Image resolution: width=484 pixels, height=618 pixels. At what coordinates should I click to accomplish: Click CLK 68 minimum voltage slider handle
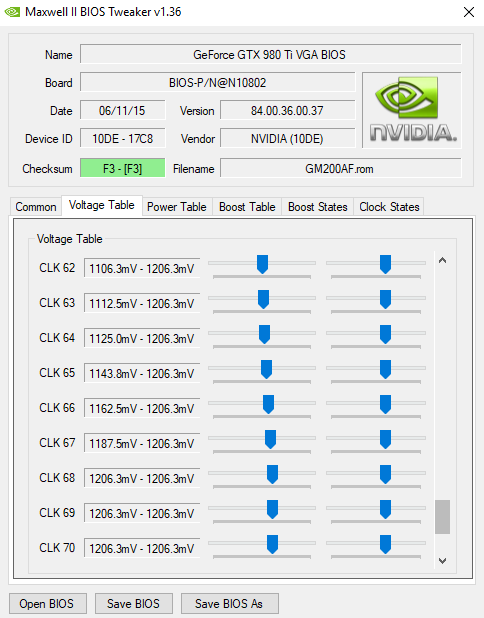coord(272,474)
